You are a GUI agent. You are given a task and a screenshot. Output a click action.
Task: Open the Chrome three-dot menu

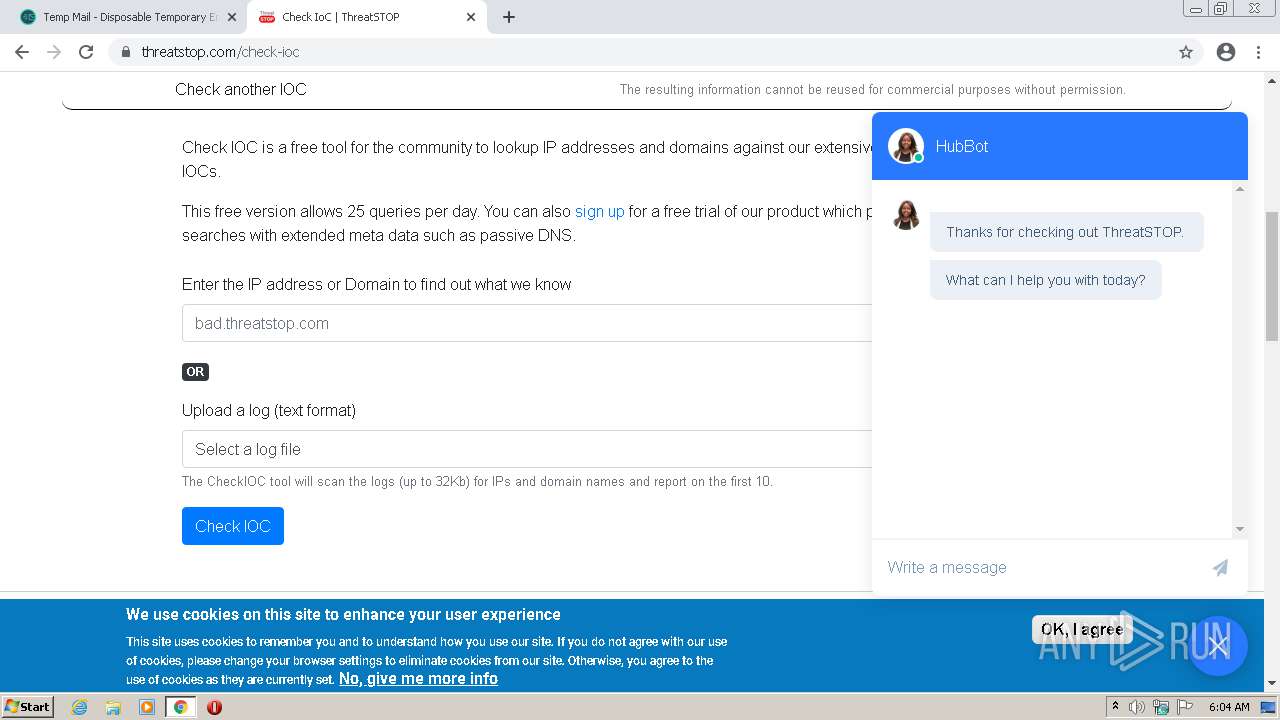(1258, 52)
